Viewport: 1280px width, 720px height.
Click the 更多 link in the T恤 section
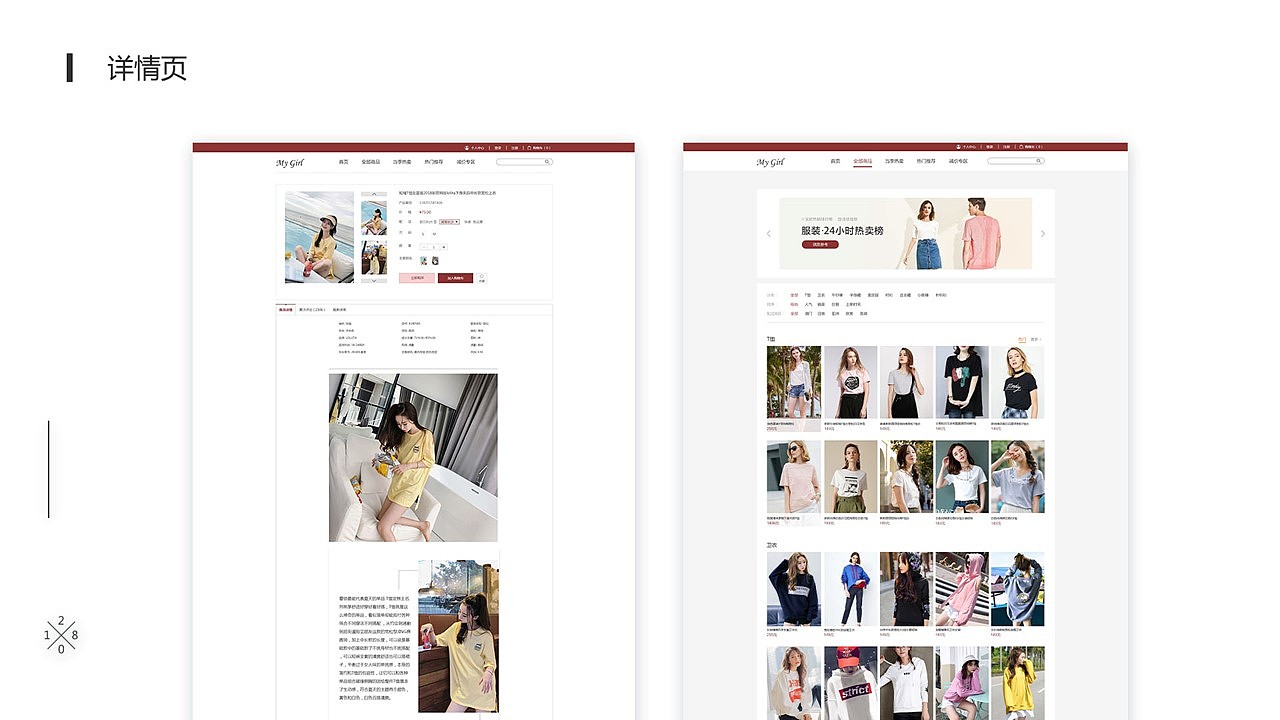click(x=1036, y=340)
